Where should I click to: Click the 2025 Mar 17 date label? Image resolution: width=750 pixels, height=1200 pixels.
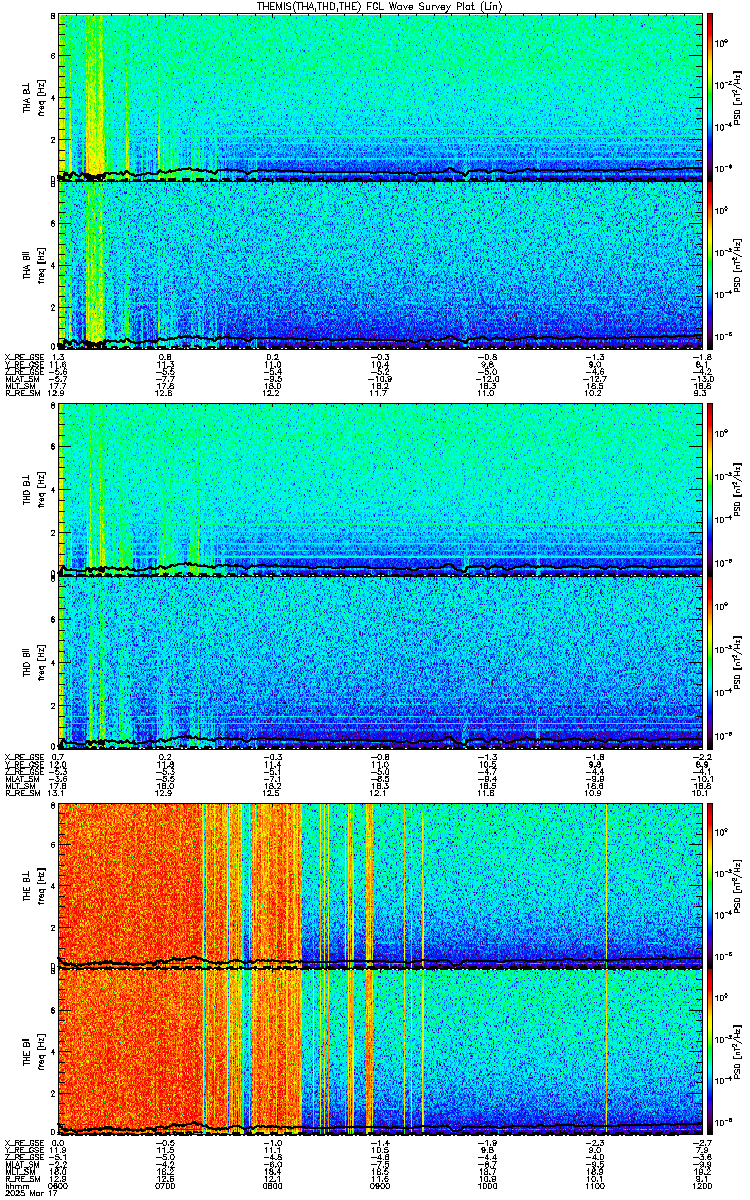(x=25, y=1193)
